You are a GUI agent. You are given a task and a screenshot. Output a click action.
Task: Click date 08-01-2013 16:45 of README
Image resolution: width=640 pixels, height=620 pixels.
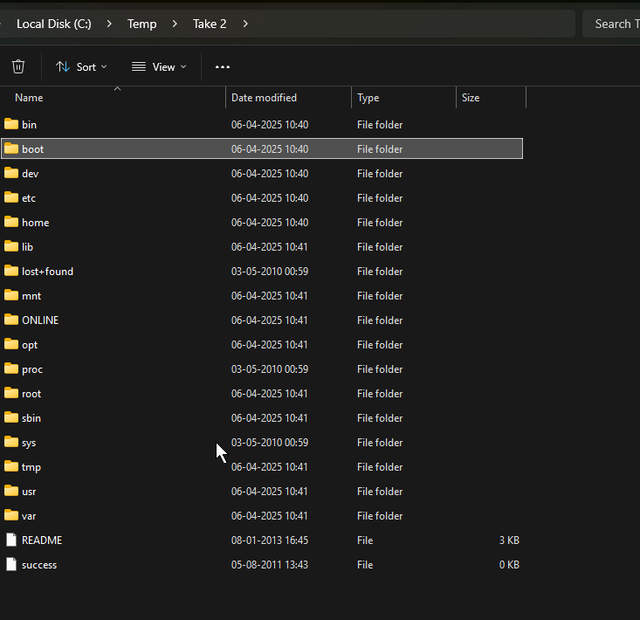point(269,540)
